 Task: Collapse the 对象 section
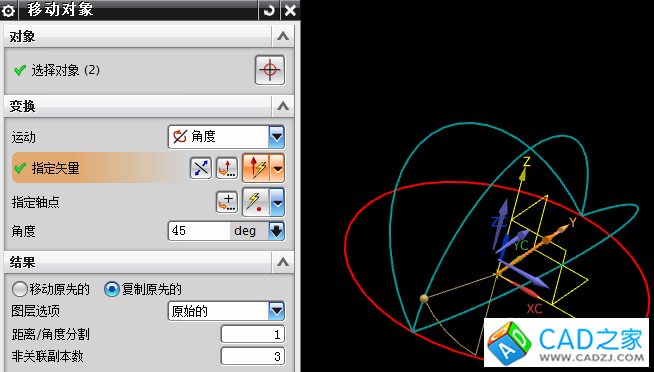click(x=283, y=37)
